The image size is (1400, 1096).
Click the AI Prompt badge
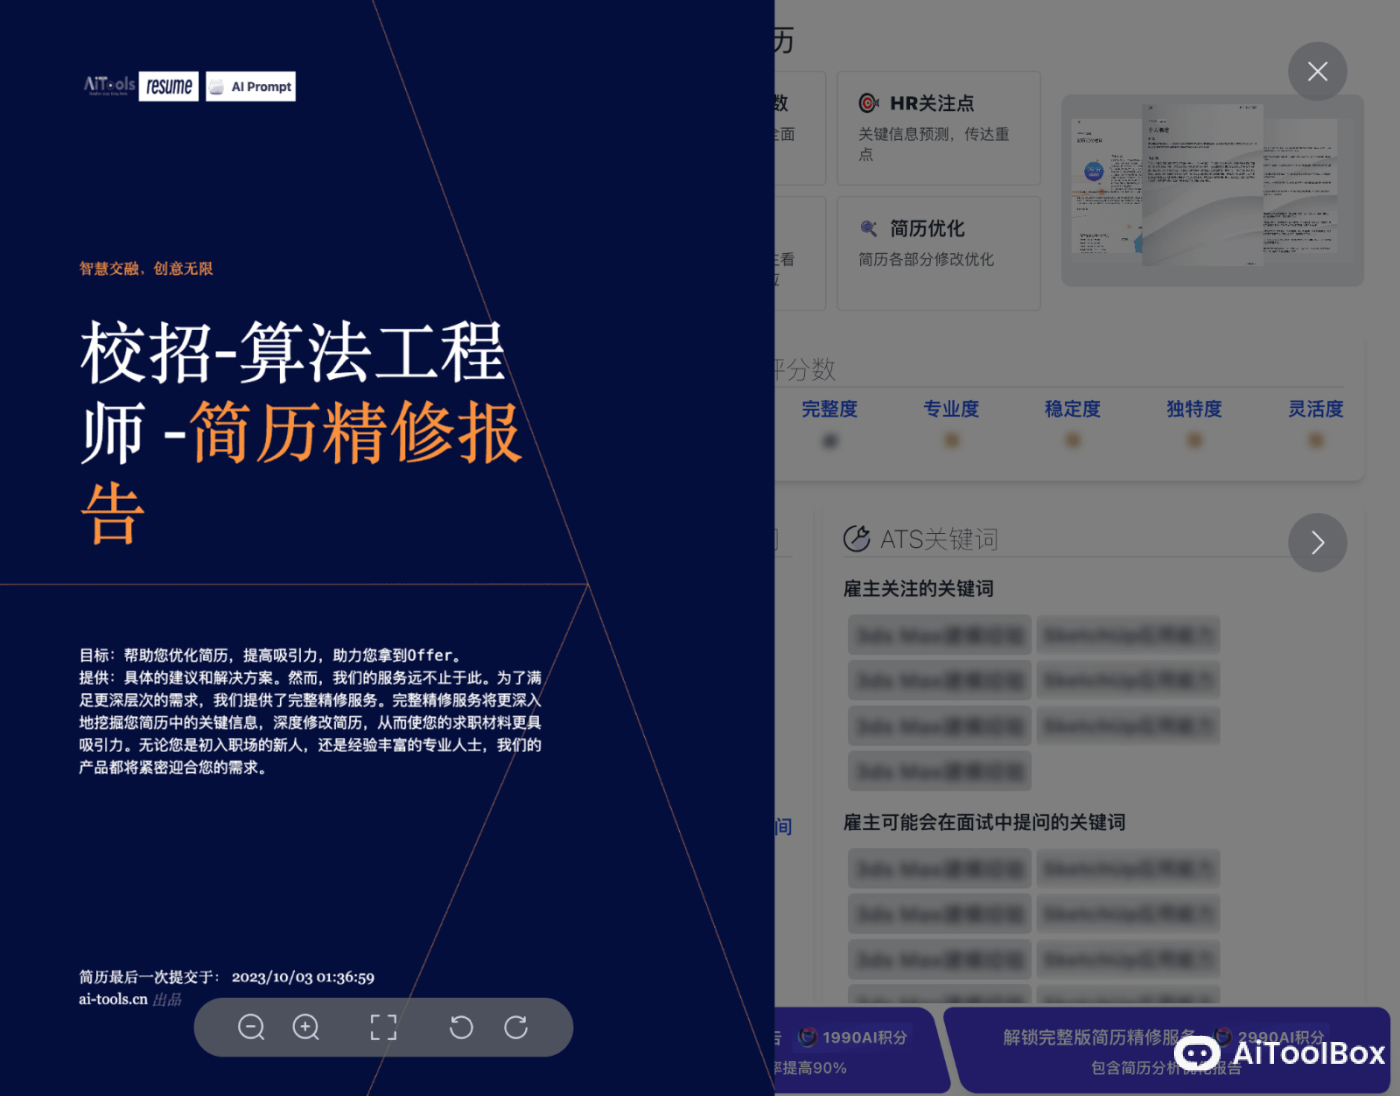pyautogui.click(x=251, y=87)
